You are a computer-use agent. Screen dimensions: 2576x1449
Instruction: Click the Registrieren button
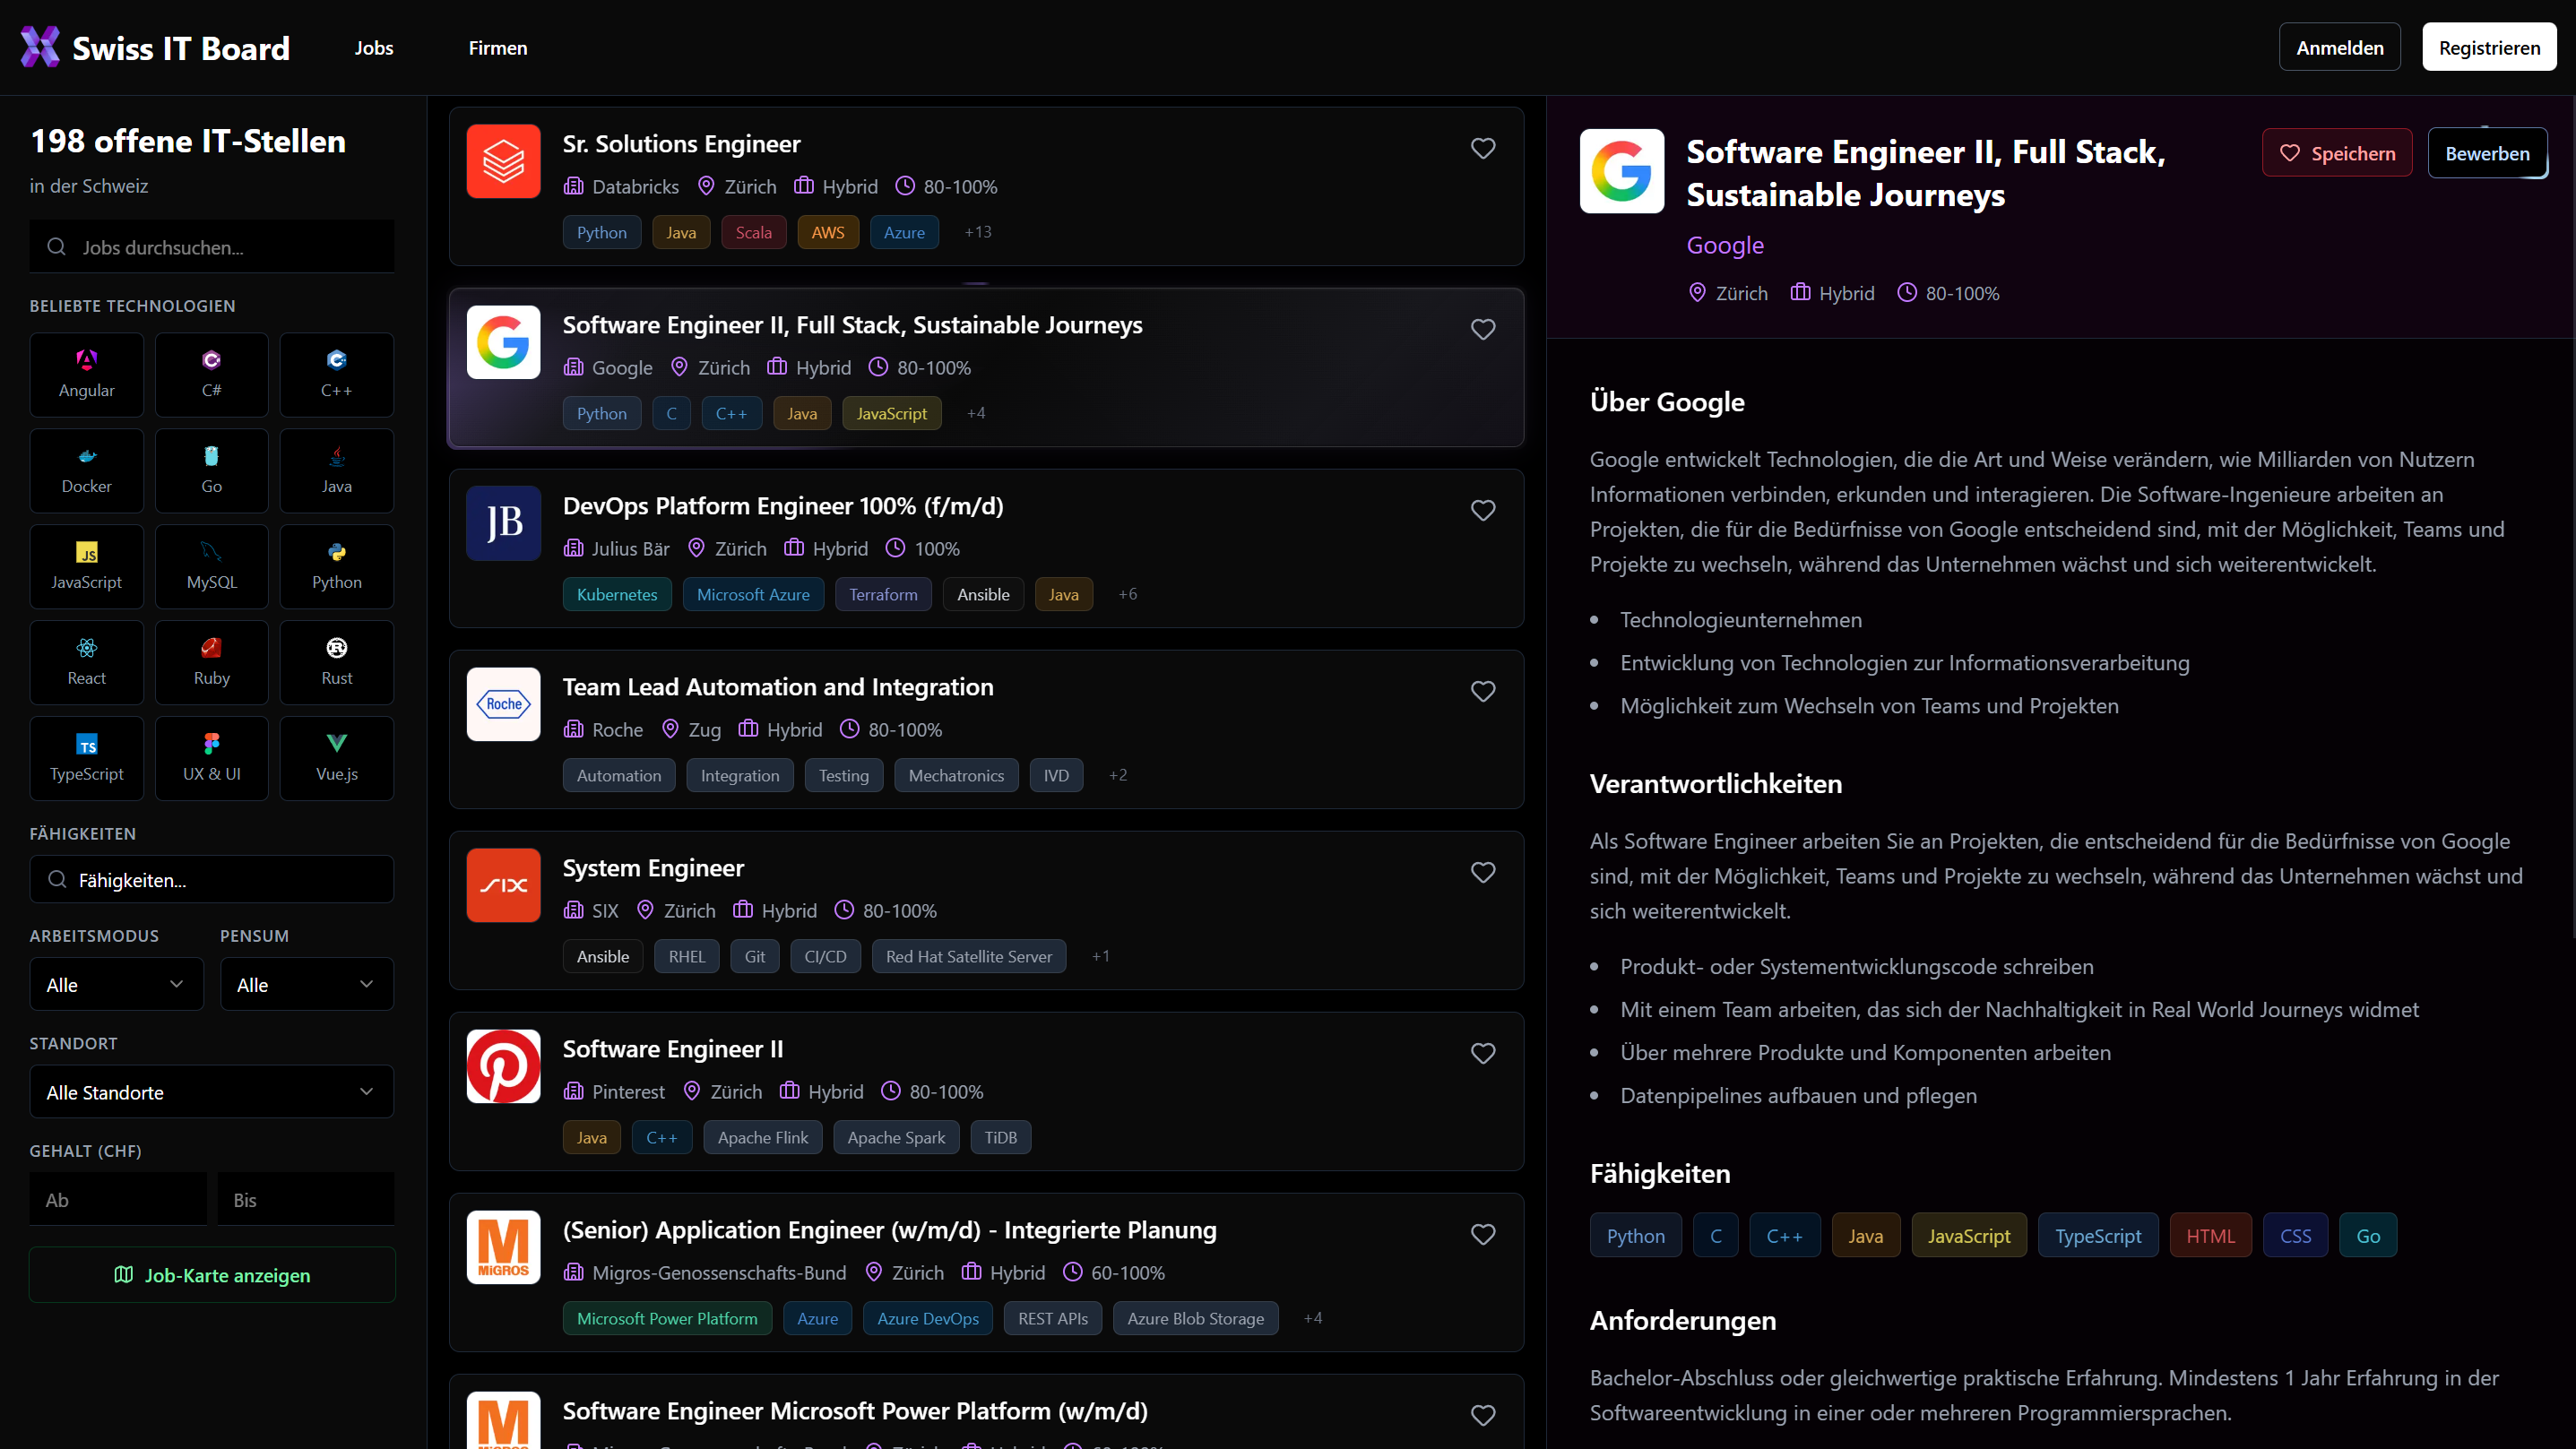click(2489, 47)
